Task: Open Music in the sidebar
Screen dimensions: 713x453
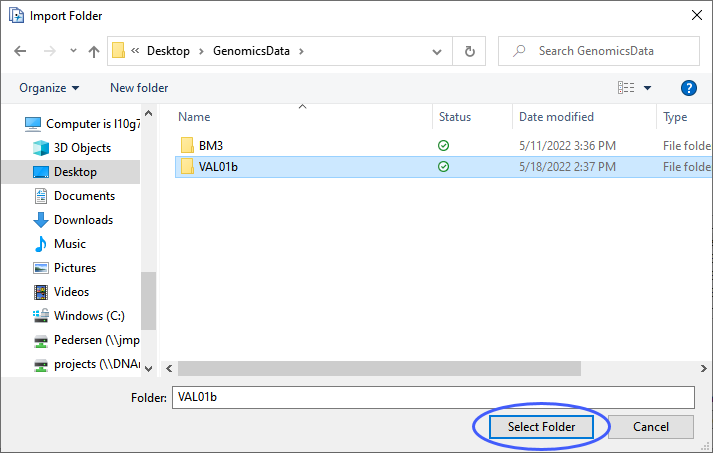Action: click(60, 244)
